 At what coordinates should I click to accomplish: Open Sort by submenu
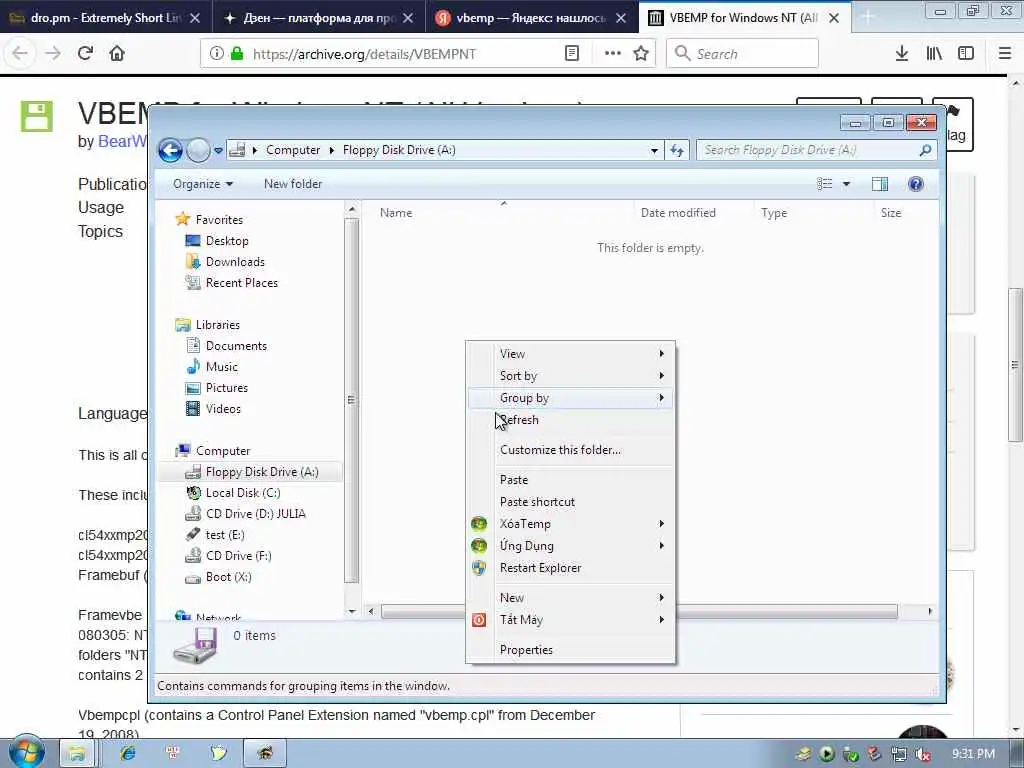tap(571, 376)
